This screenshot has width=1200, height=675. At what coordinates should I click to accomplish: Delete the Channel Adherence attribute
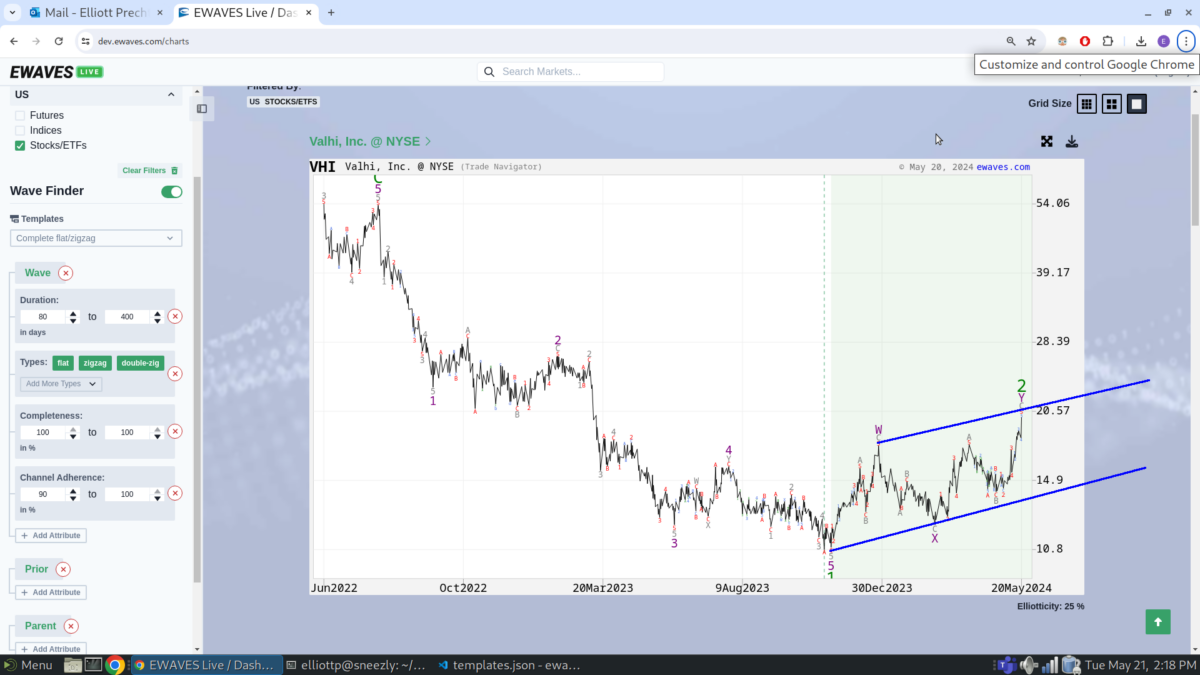pos(174,493)
